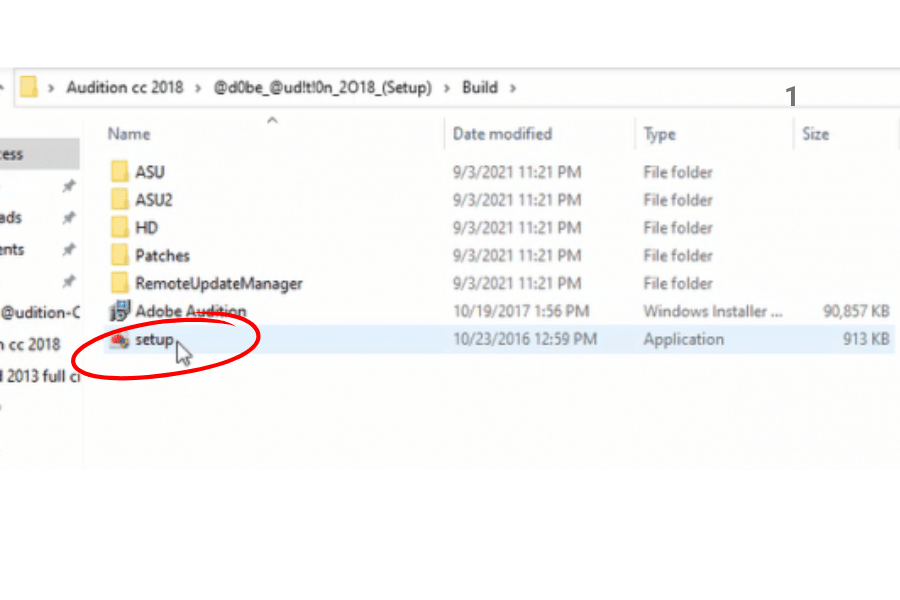
Task: Click the folder icon in address bar
Action: (x=29, y=87)
